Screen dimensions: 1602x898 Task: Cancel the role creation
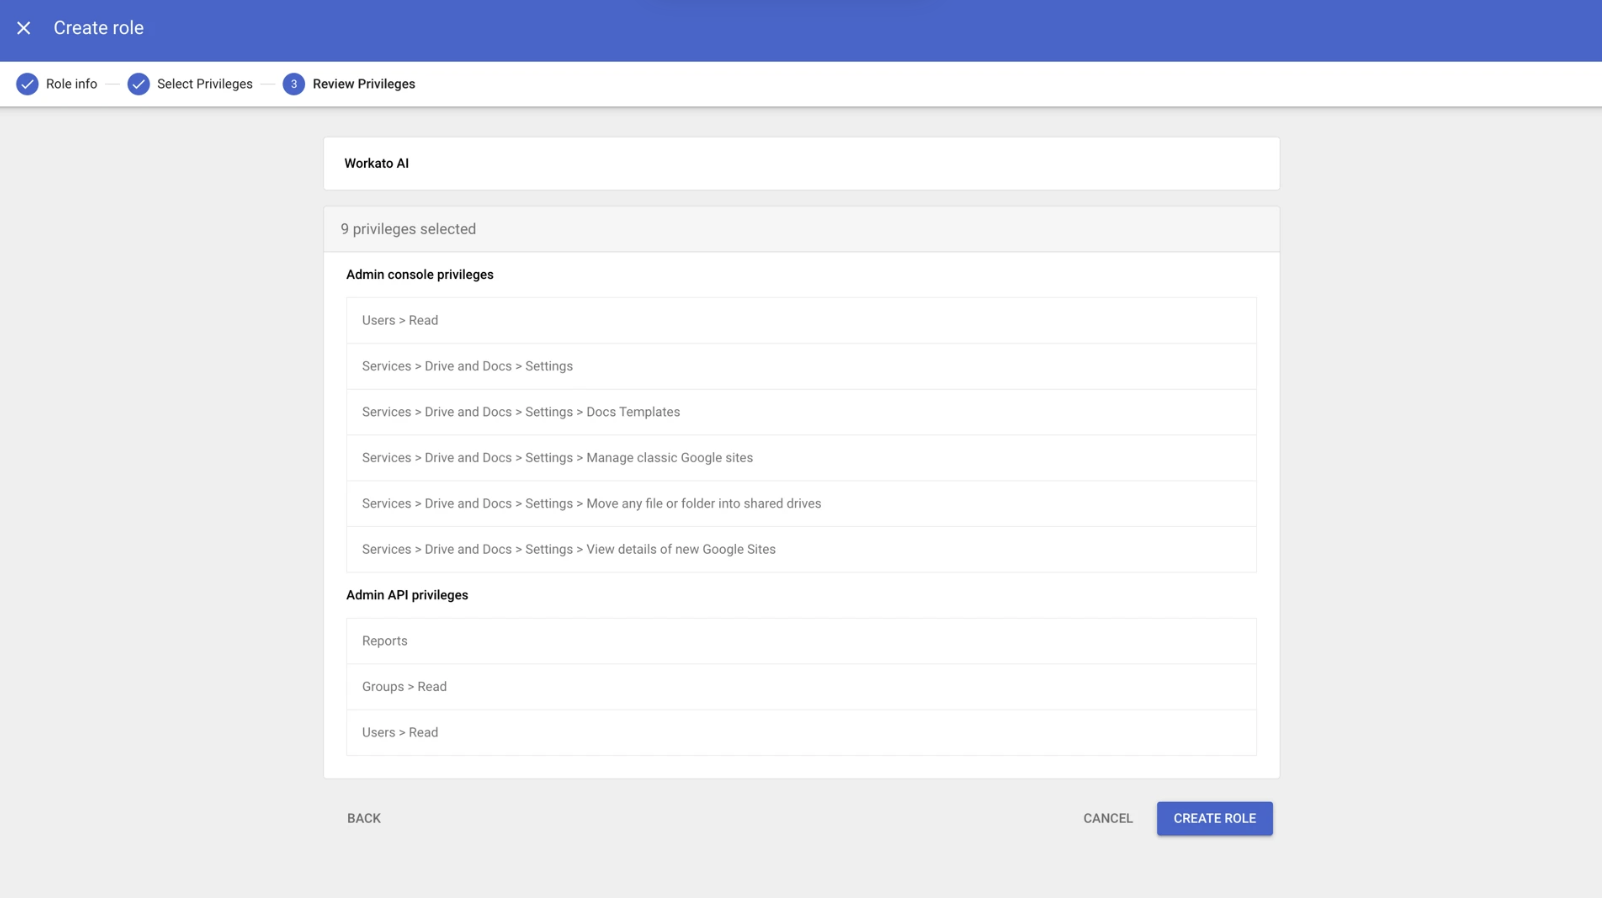[x=1108, y=818]
